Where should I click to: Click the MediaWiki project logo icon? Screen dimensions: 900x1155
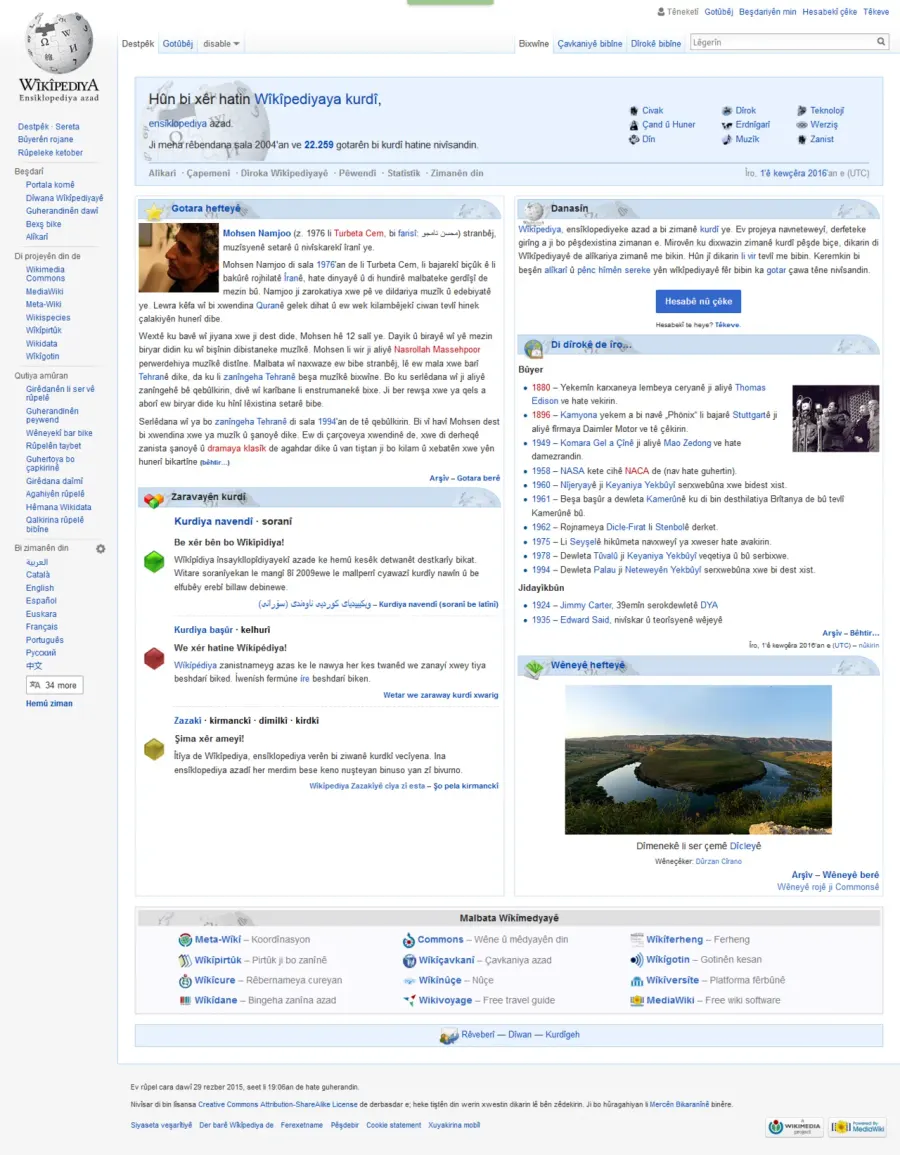coord(637,1000)
